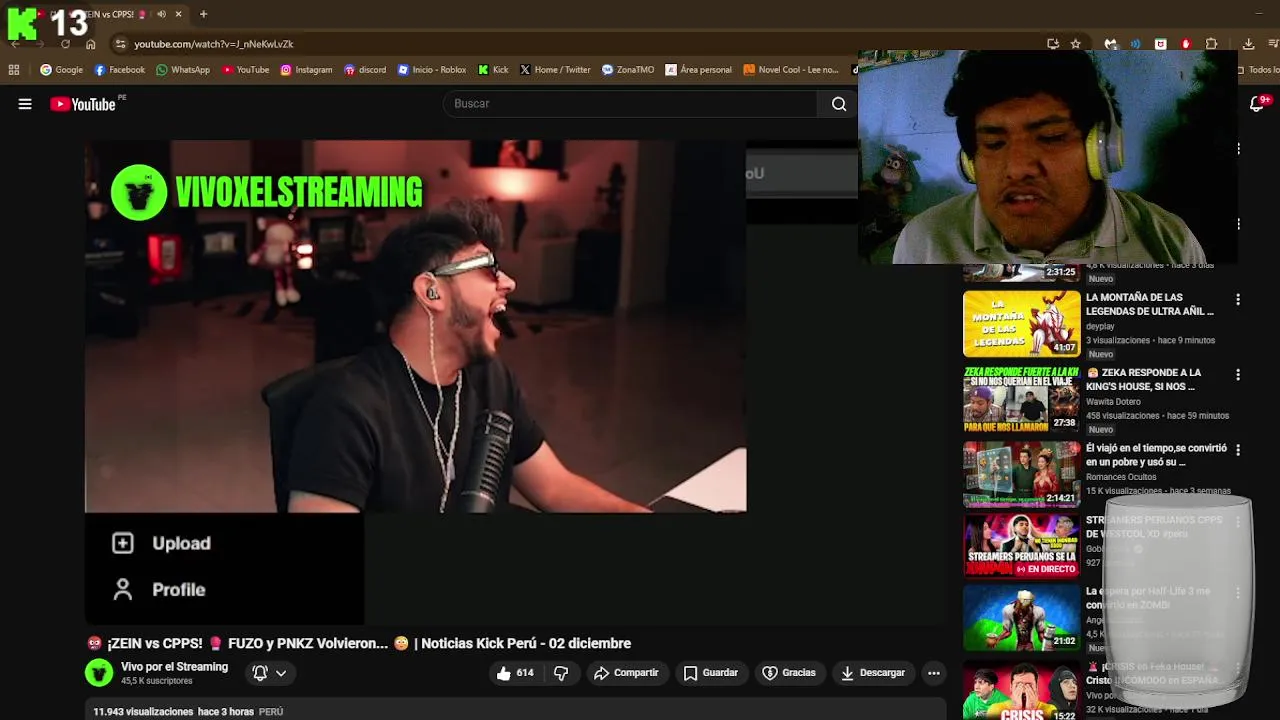Click the Descargar download button
This screenshot has width=1280, height=720.
pyautogui.click(x=873, y=673)
